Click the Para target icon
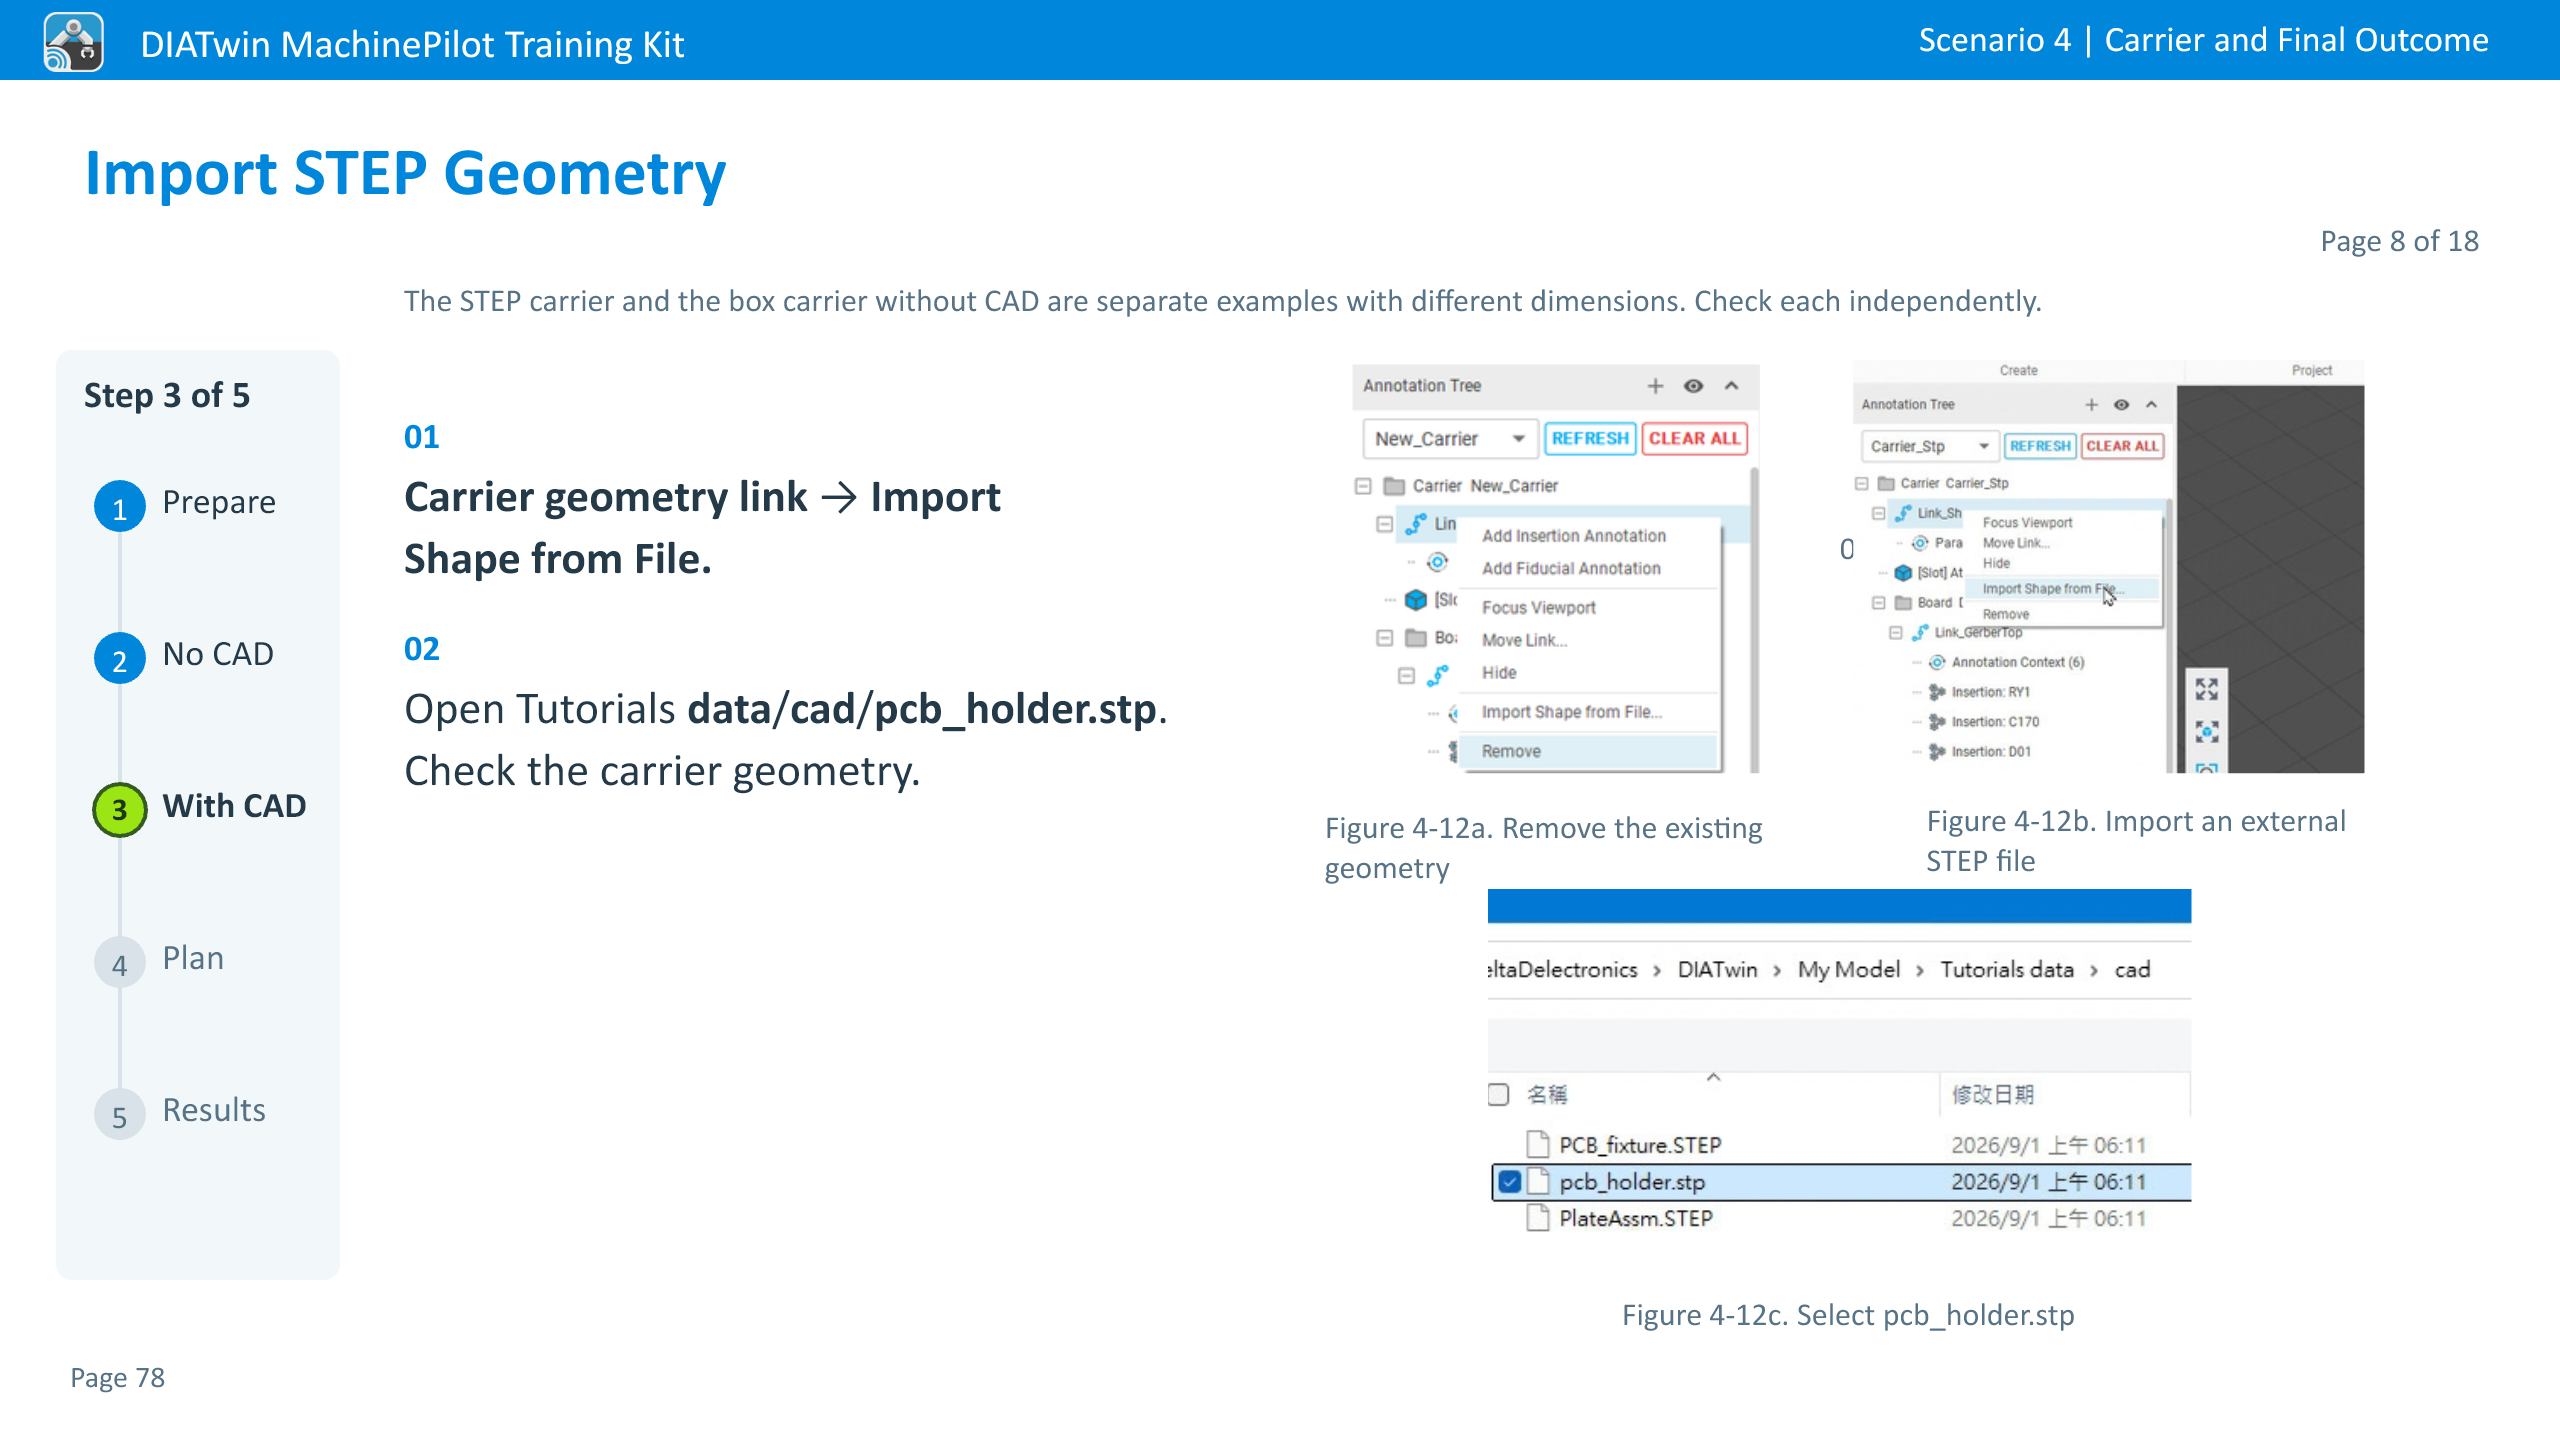 [1920, 543]
